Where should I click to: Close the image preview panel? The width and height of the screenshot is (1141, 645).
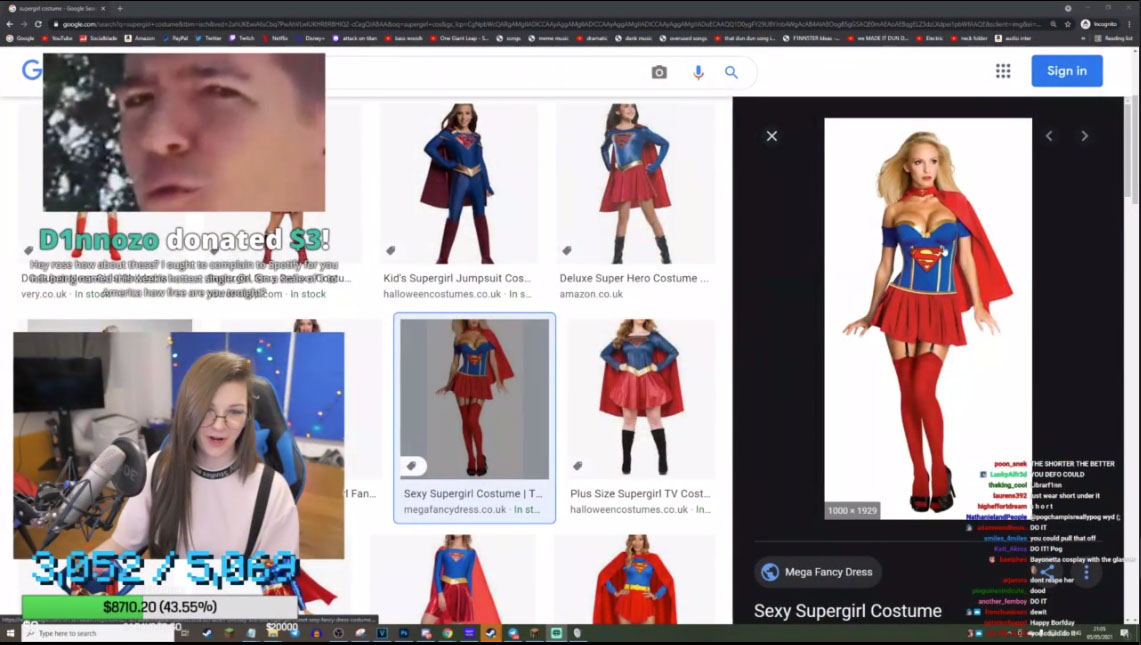[772, 136]
